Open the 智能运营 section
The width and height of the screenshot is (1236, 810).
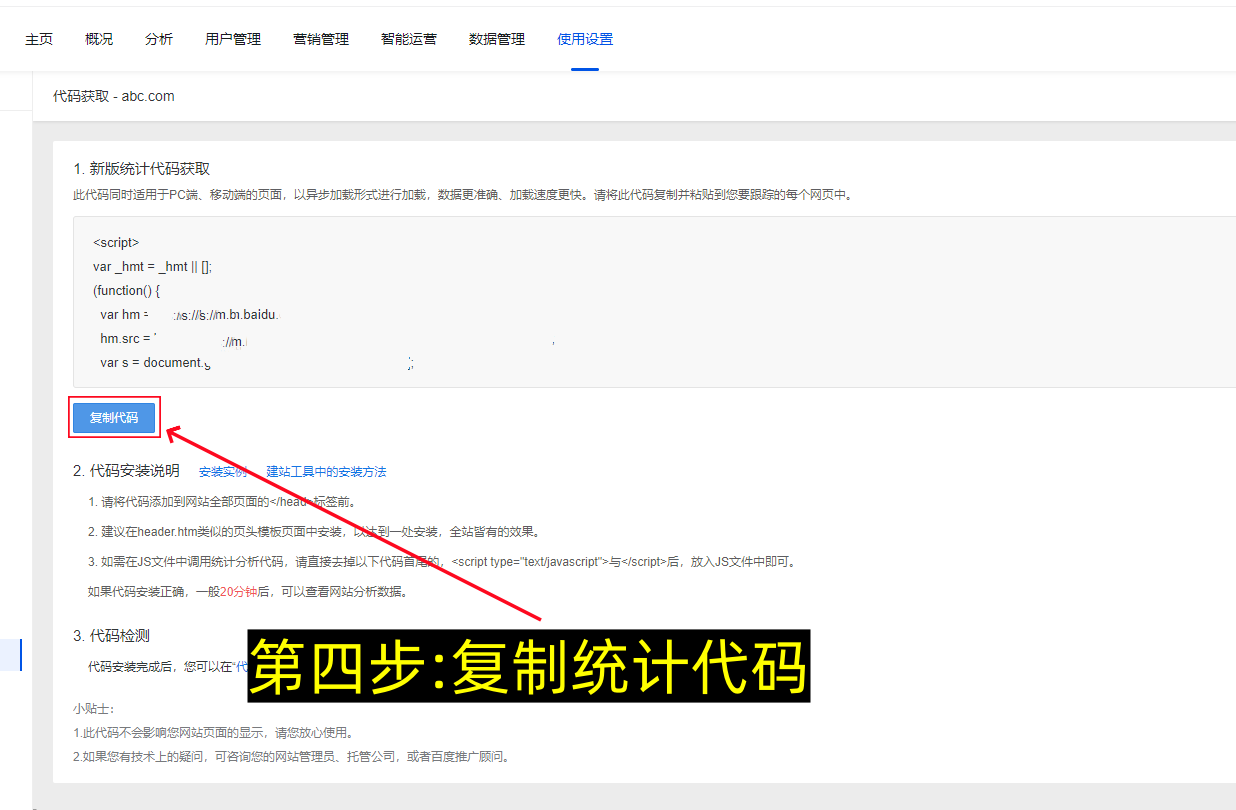point(409,38)
